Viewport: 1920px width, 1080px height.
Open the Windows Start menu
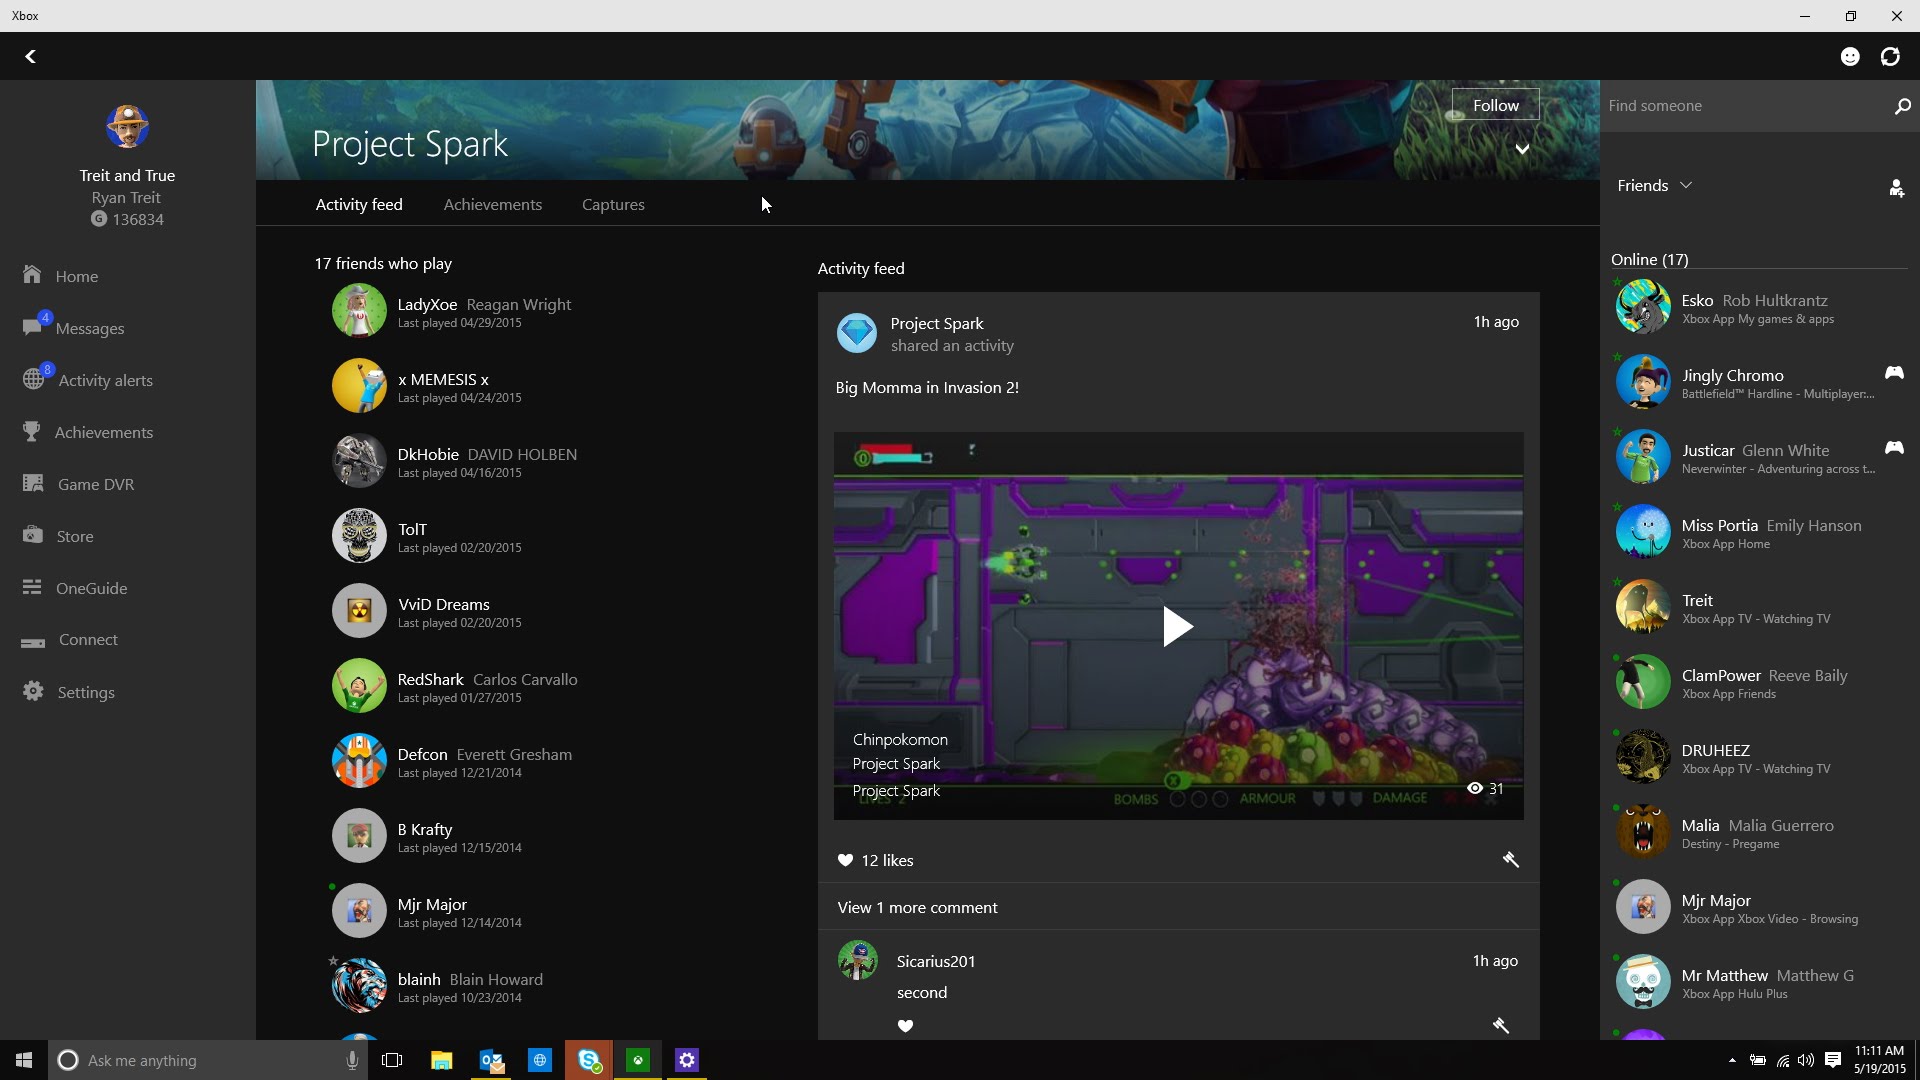(24, 1060)
